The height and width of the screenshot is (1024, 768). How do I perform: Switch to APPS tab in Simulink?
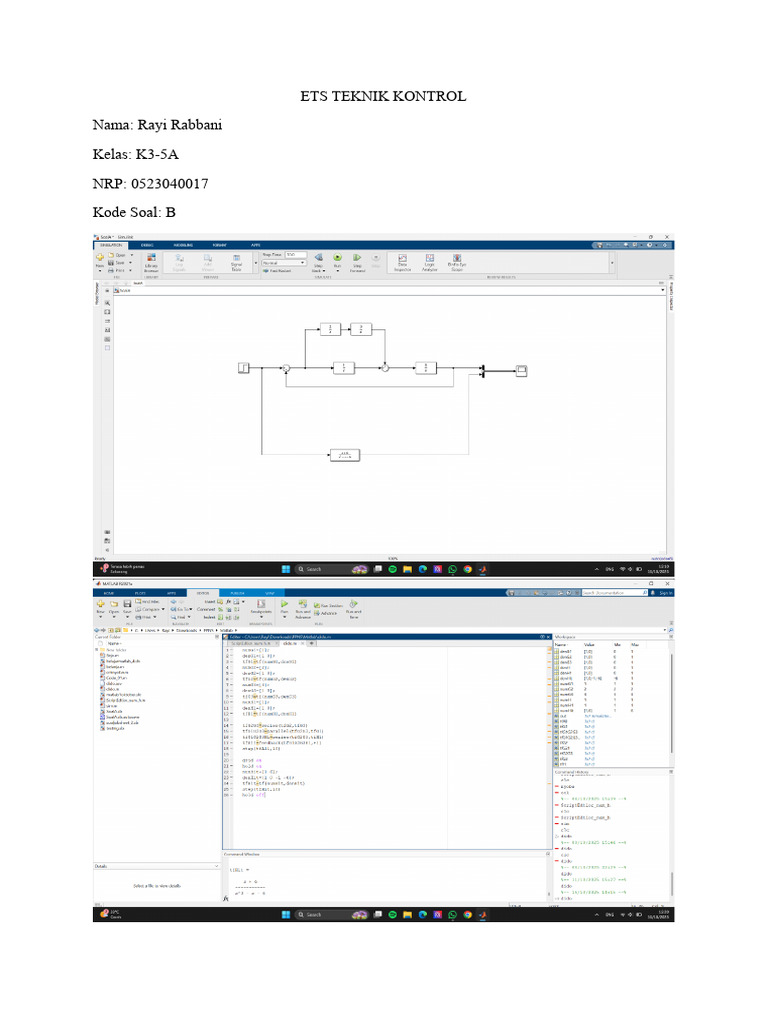[255, 245]
